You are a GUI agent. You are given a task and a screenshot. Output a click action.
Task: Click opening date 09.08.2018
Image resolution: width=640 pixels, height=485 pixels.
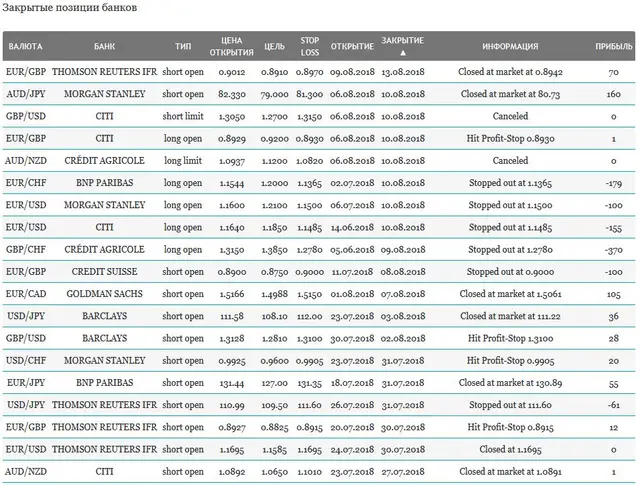click(352, 72)
